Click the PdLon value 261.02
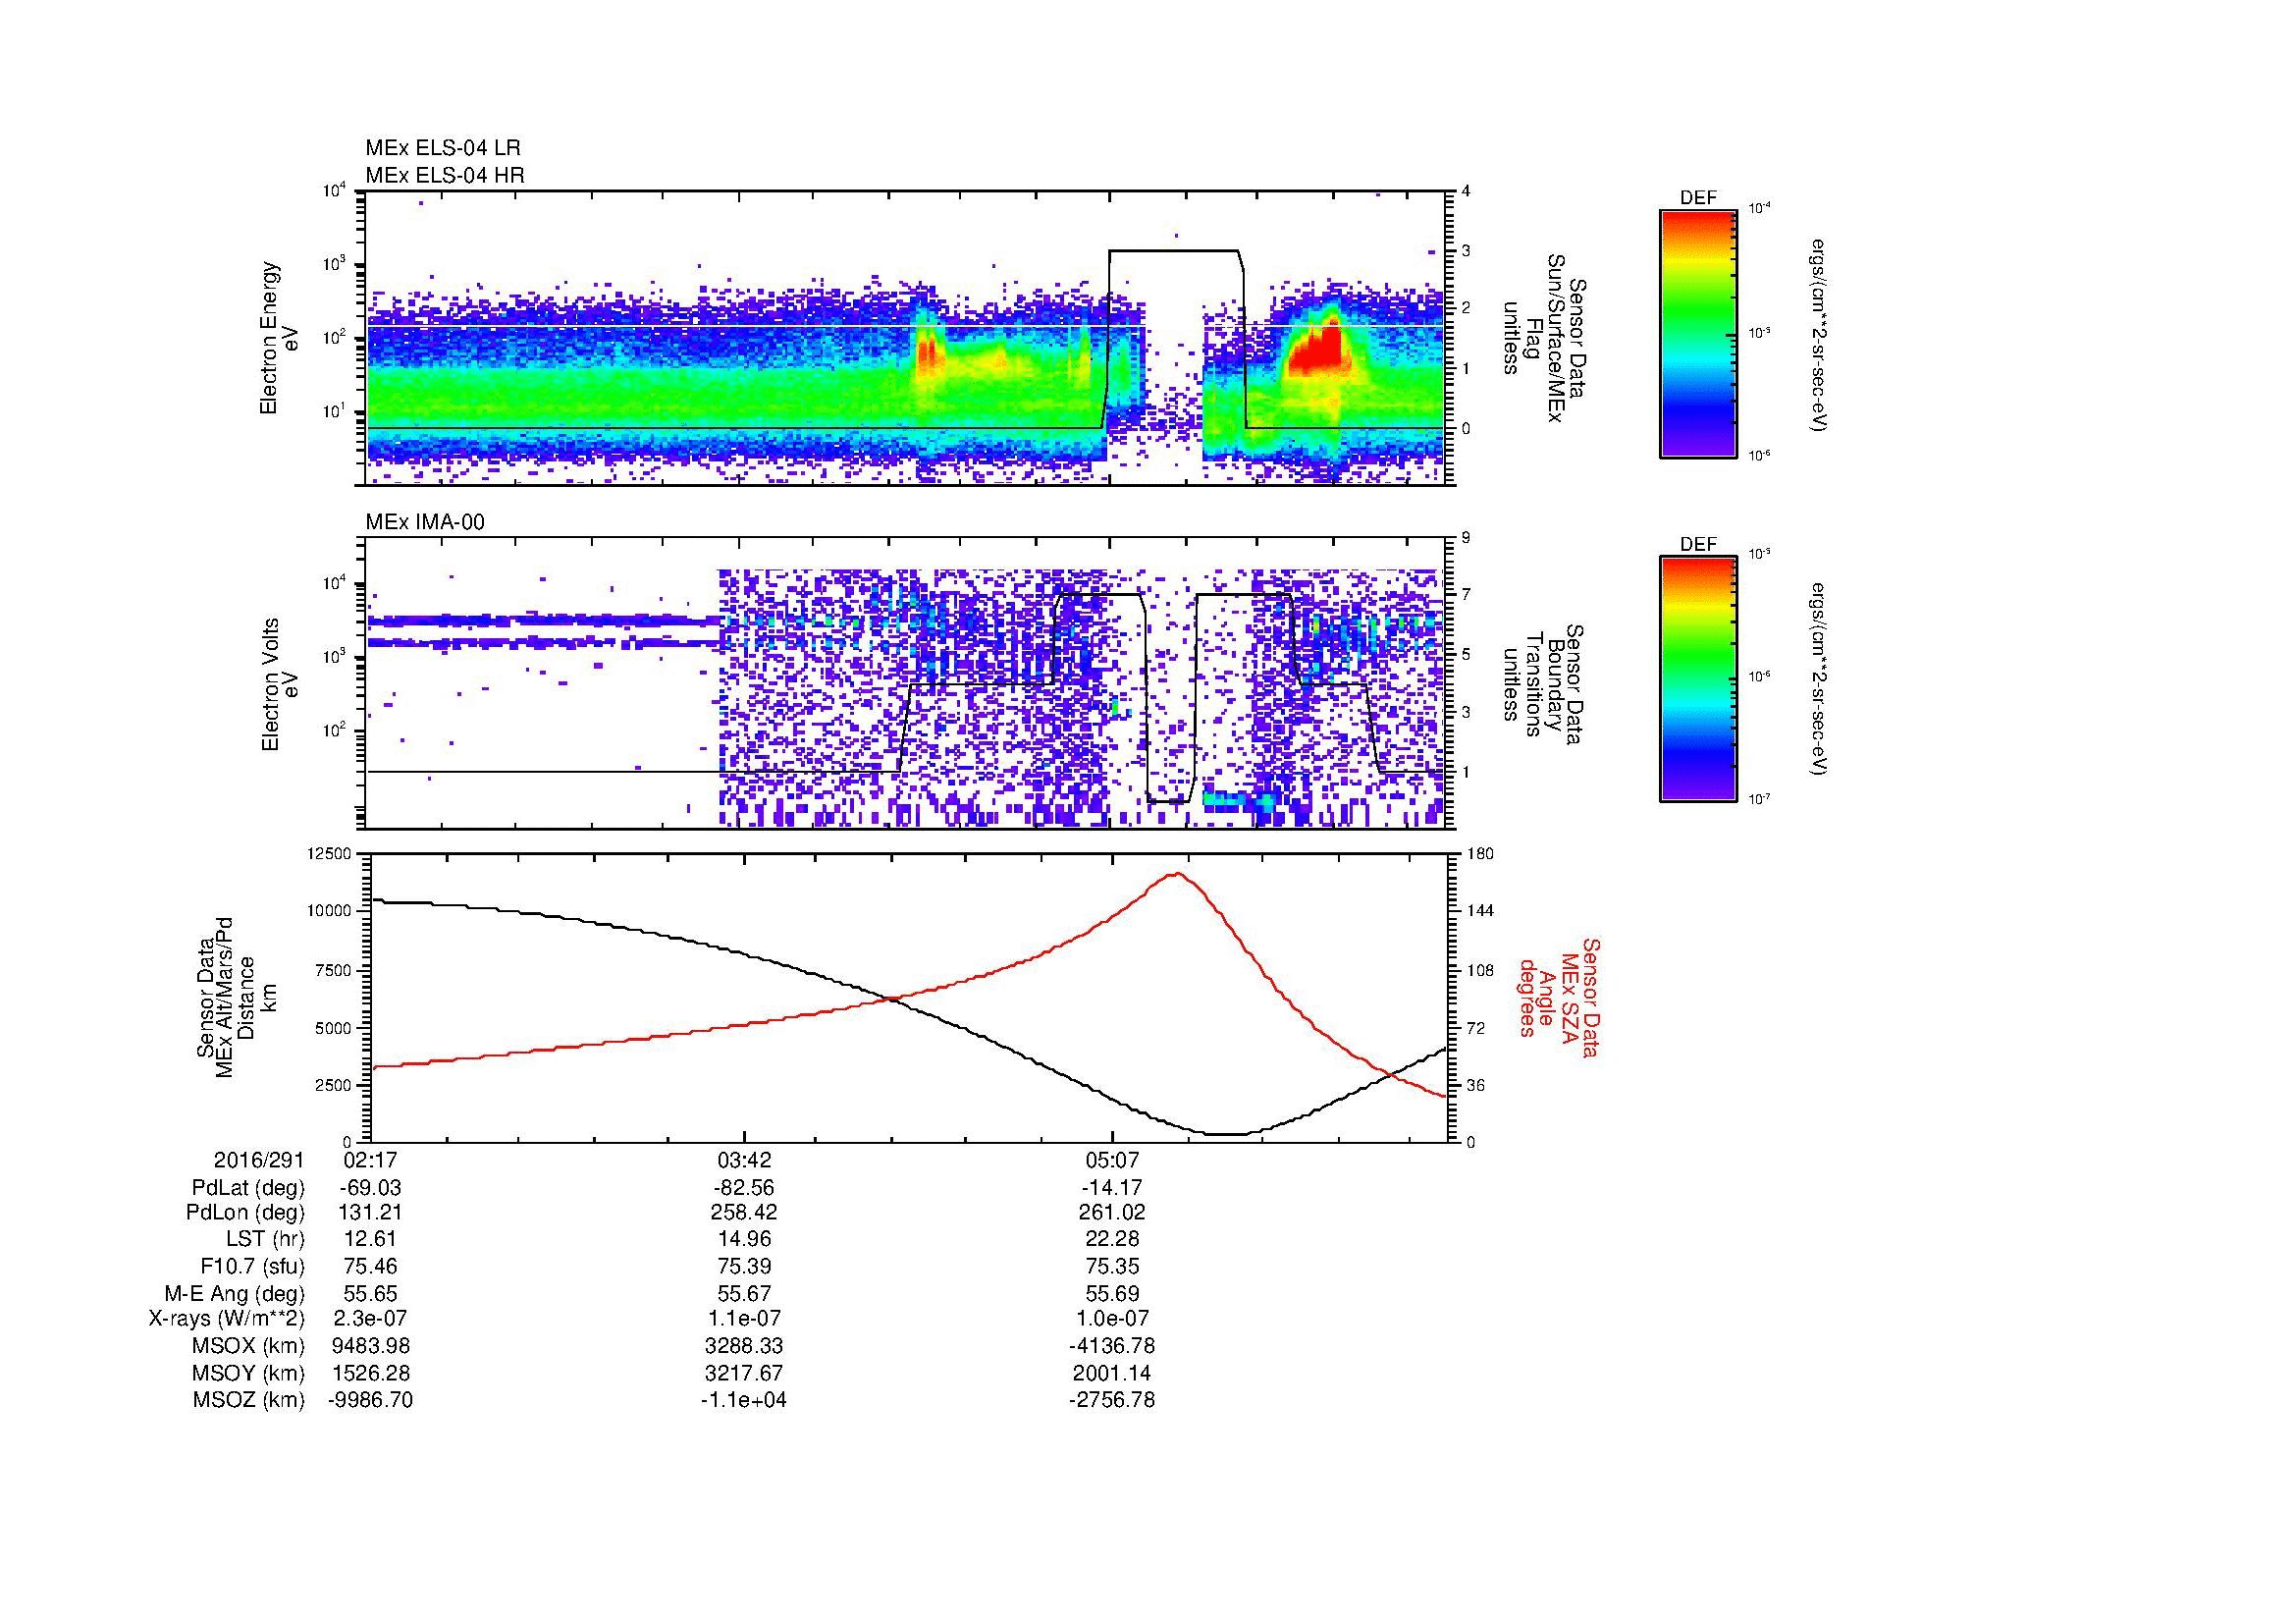The height and width of the screenshot is (1623, 2296). (1112, 1212)
